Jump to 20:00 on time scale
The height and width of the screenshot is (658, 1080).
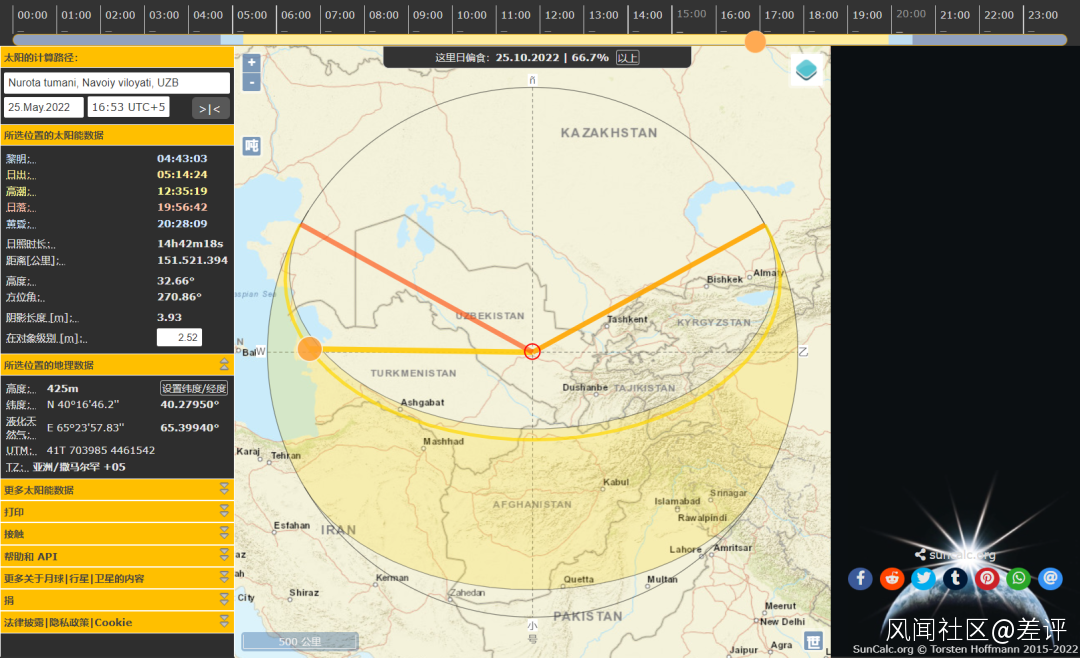911,14
